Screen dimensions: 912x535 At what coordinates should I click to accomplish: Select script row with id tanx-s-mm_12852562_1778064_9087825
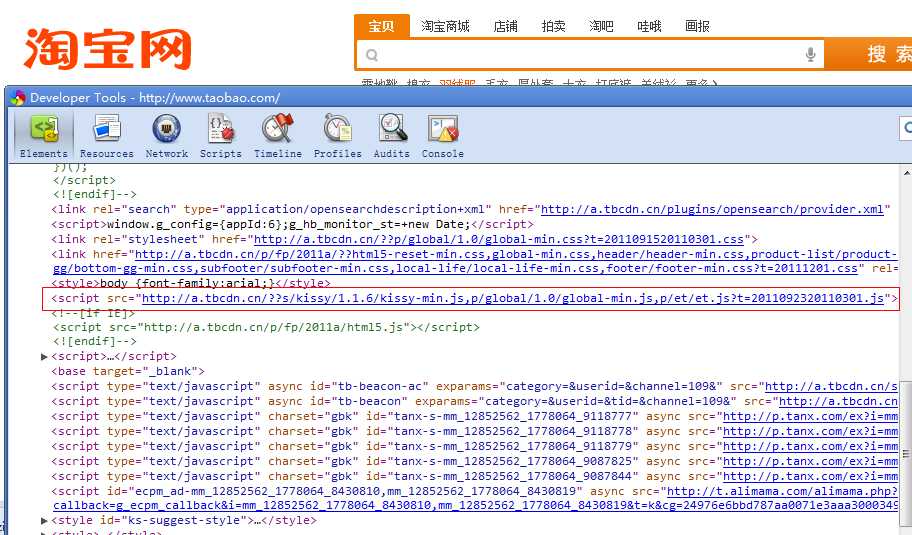click(475, 462)
